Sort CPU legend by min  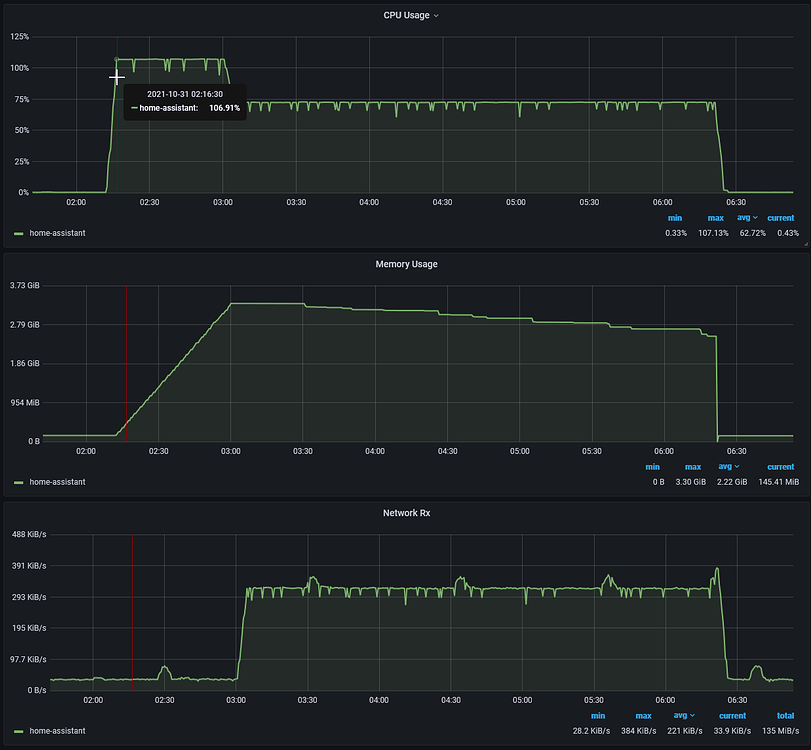[675, 218]
